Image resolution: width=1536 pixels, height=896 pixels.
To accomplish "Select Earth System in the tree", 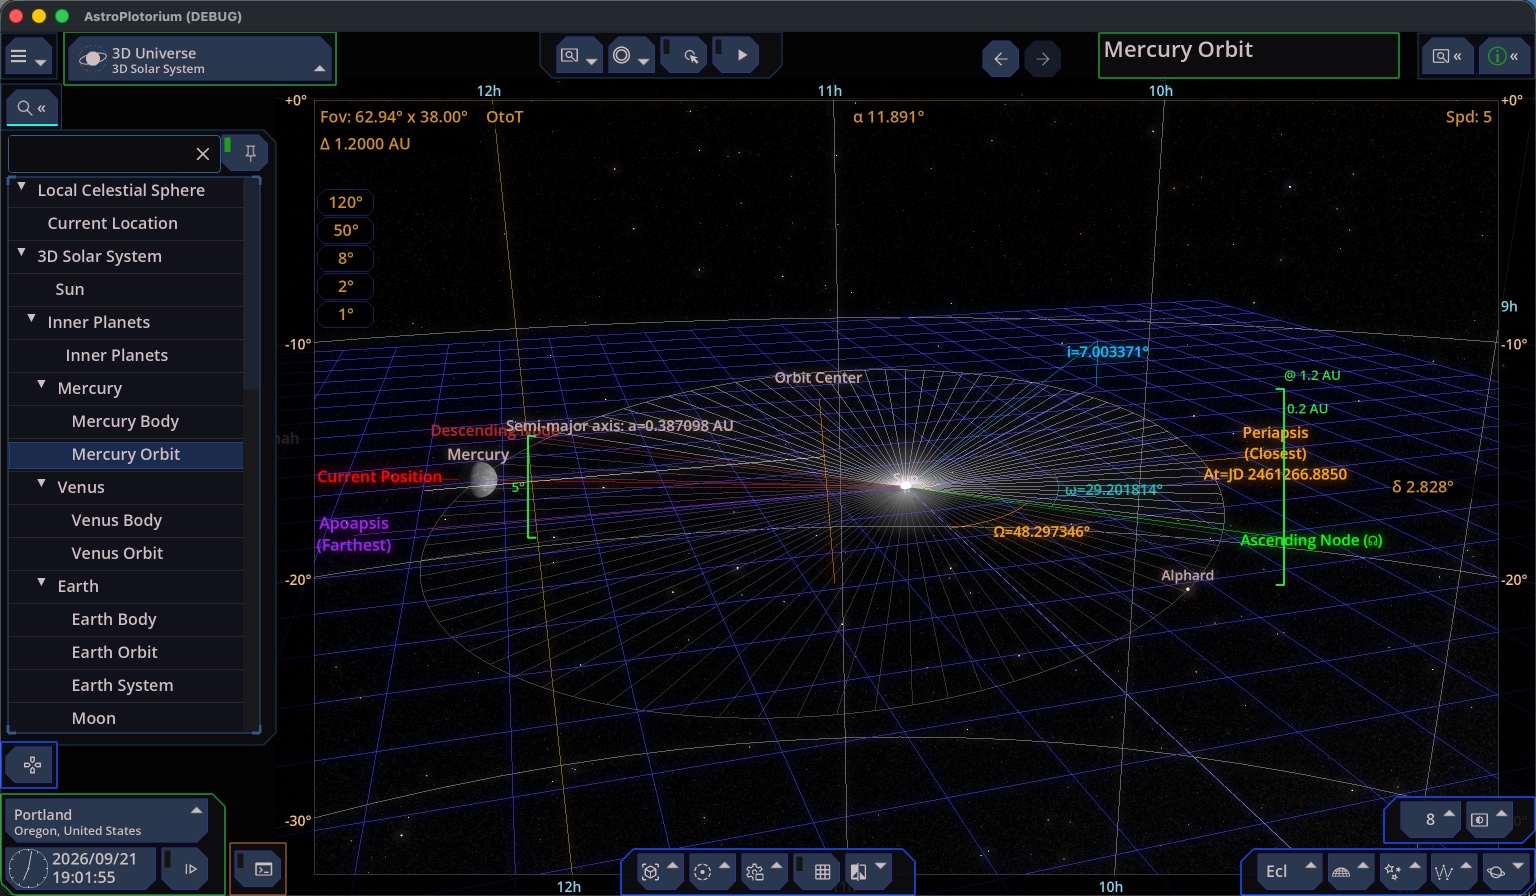I will (126, 686).
